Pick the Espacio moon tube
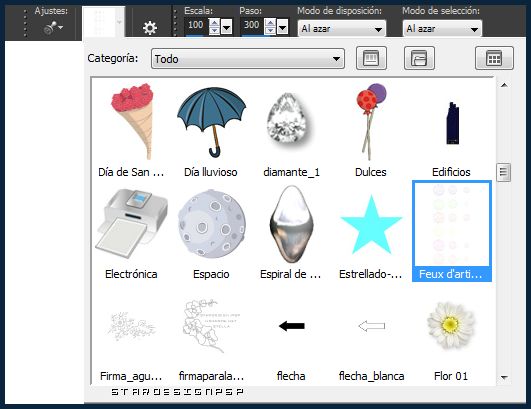This screenshot has width=531, height=409. [x=211, y=233]
